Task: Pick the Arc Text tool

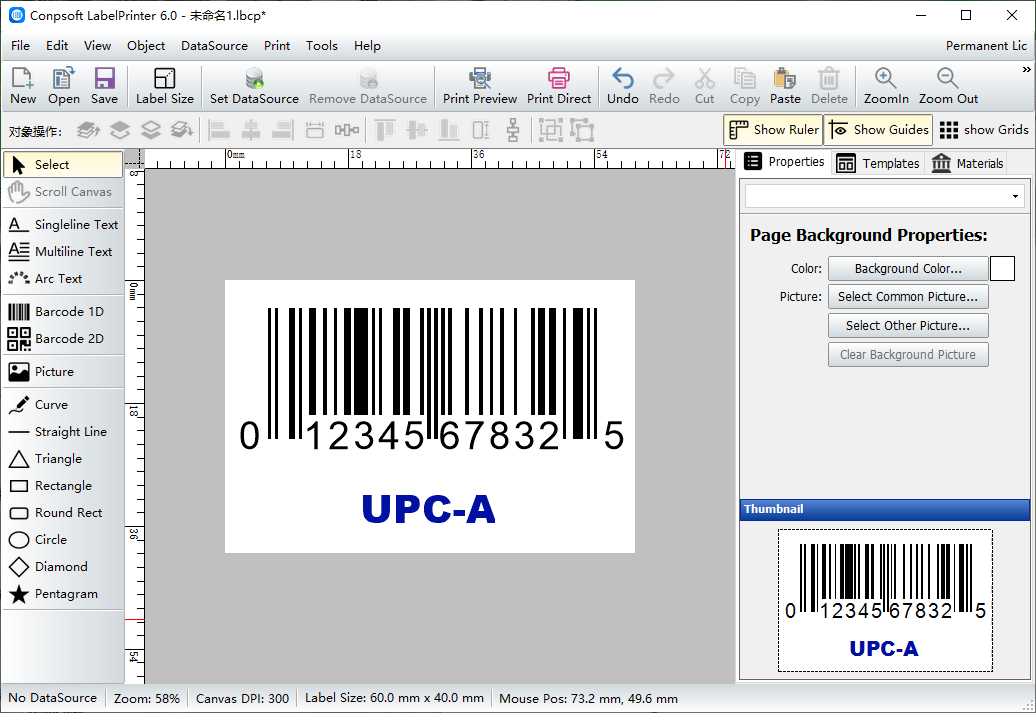Action: [63, 279]
